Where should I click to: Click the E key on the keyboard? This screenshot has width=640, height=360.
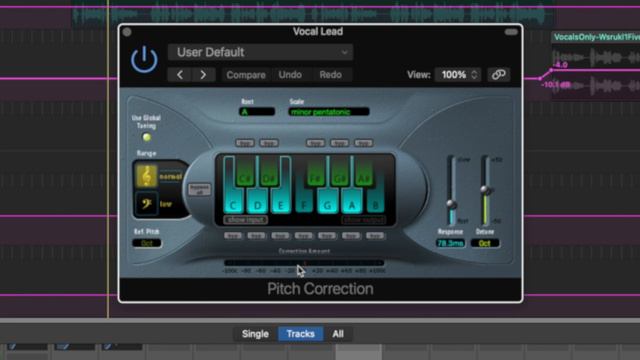pyautogui.click(x=280, y=204)
